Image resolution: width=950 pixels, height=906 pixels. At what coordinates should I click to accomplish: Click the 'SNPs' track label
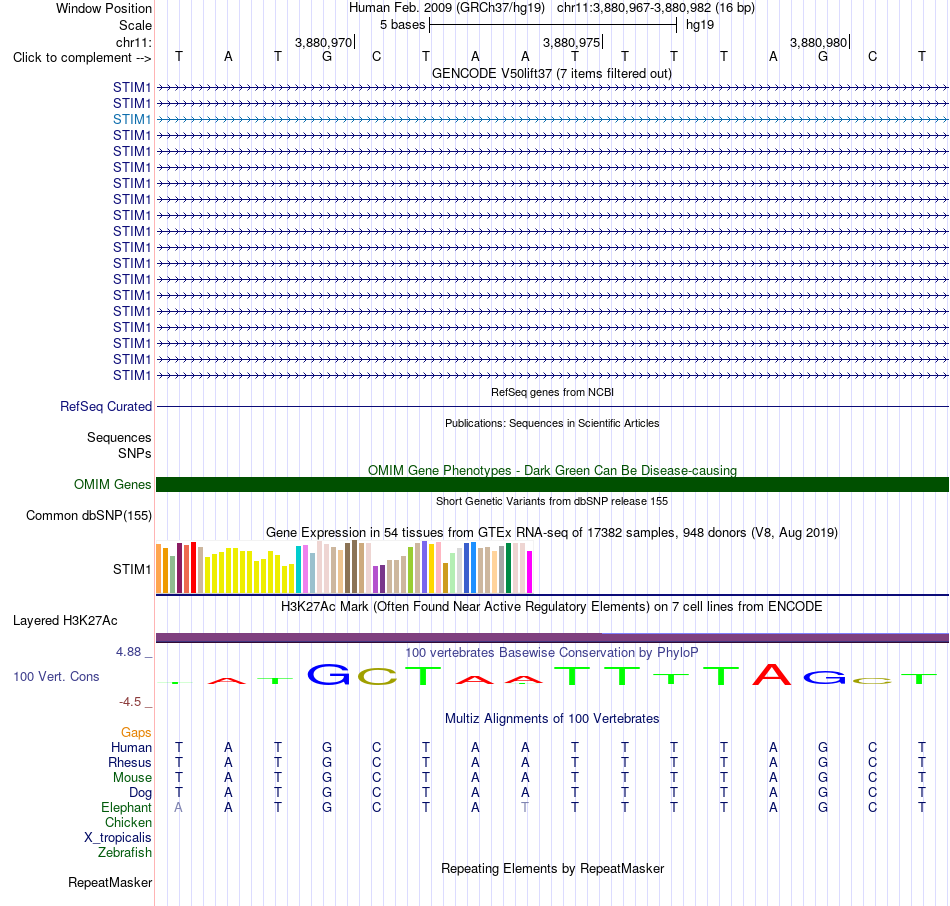pos(135,453)
